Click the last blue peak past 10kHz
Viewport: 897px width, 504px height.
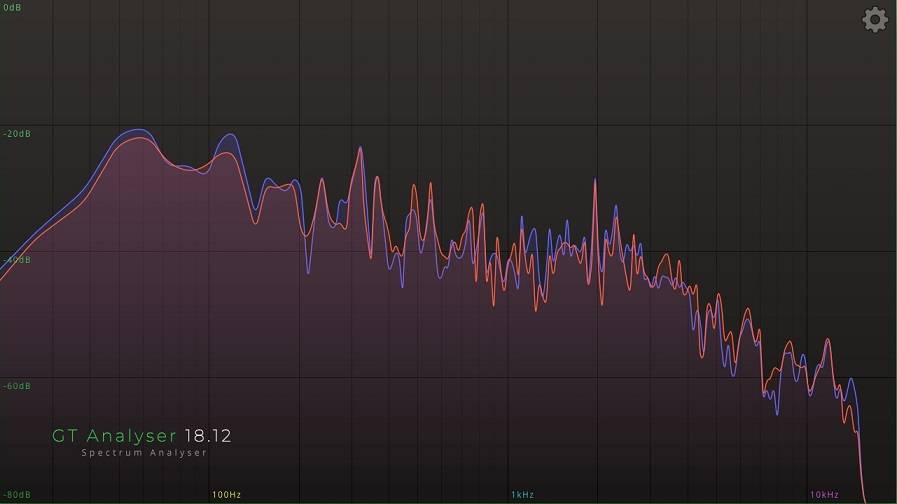[851, 380]
